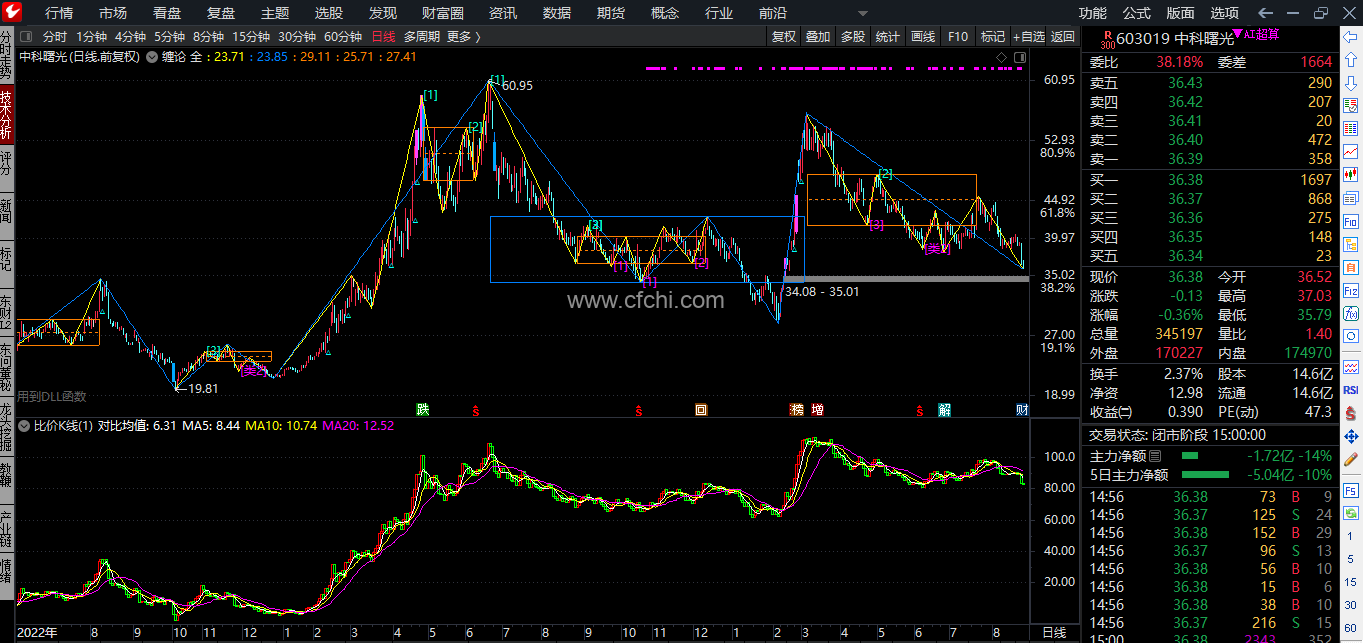Image resolution: width=1363 pixels, height=643 pixels.
Task: Open the 多周期 view
Action: point(421,37)
